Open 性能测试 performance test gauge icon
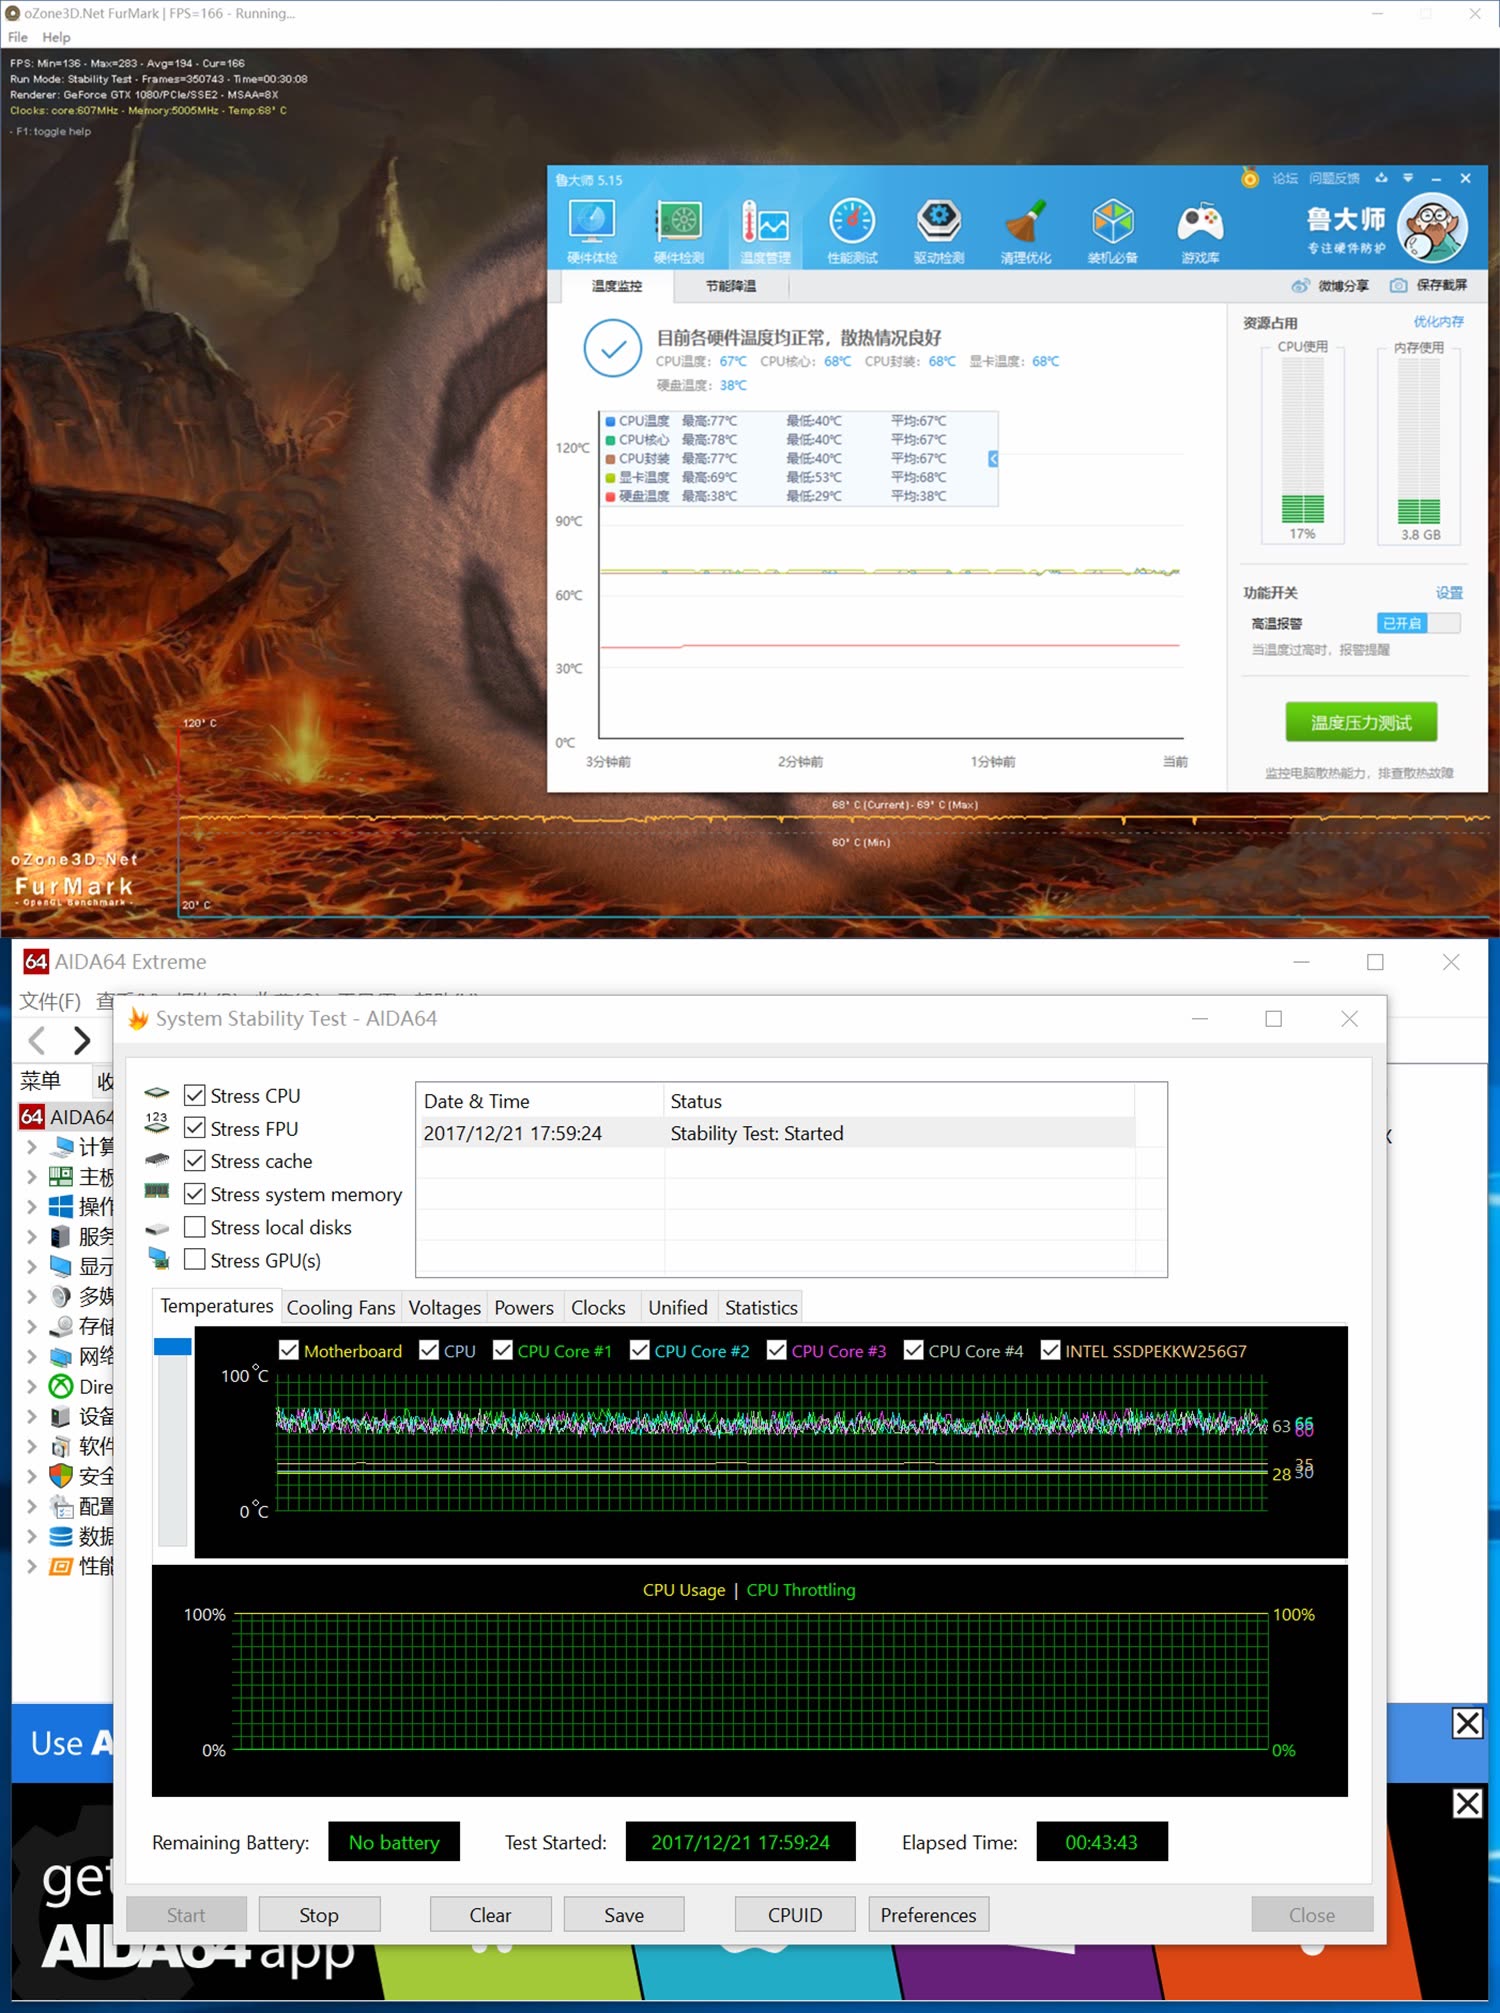The width and height of the screenshot is (1500, 2013). (852, 230)
